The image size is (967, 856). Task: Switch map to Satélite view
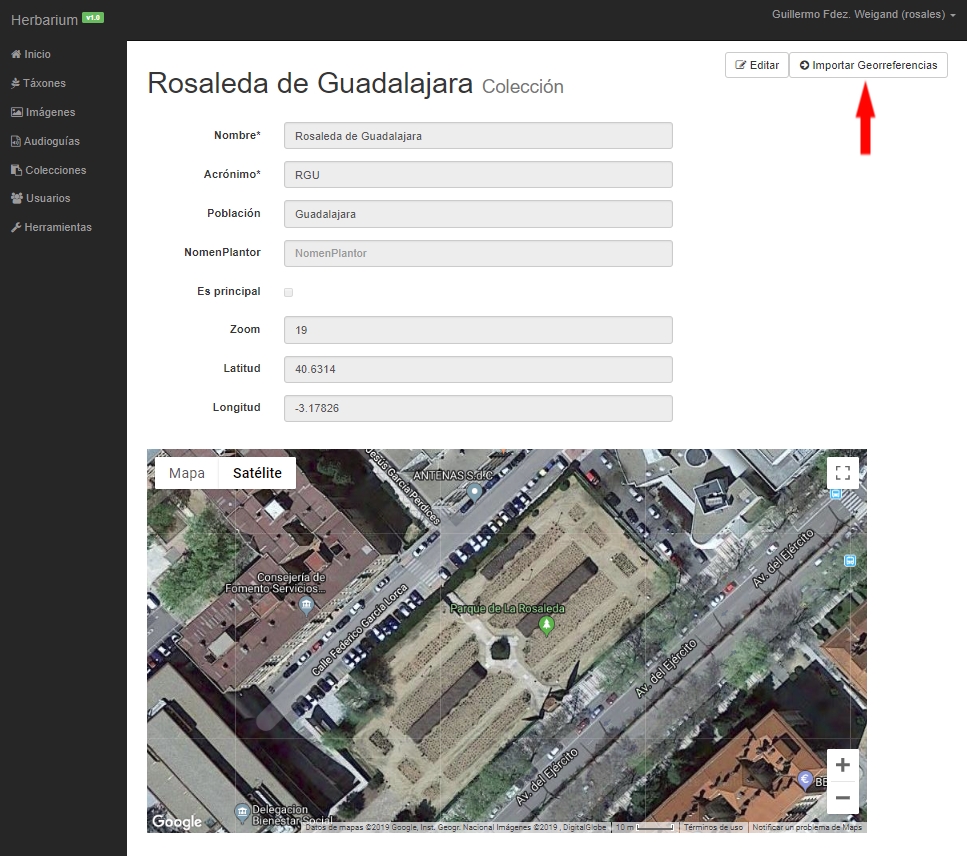point(257,473)
